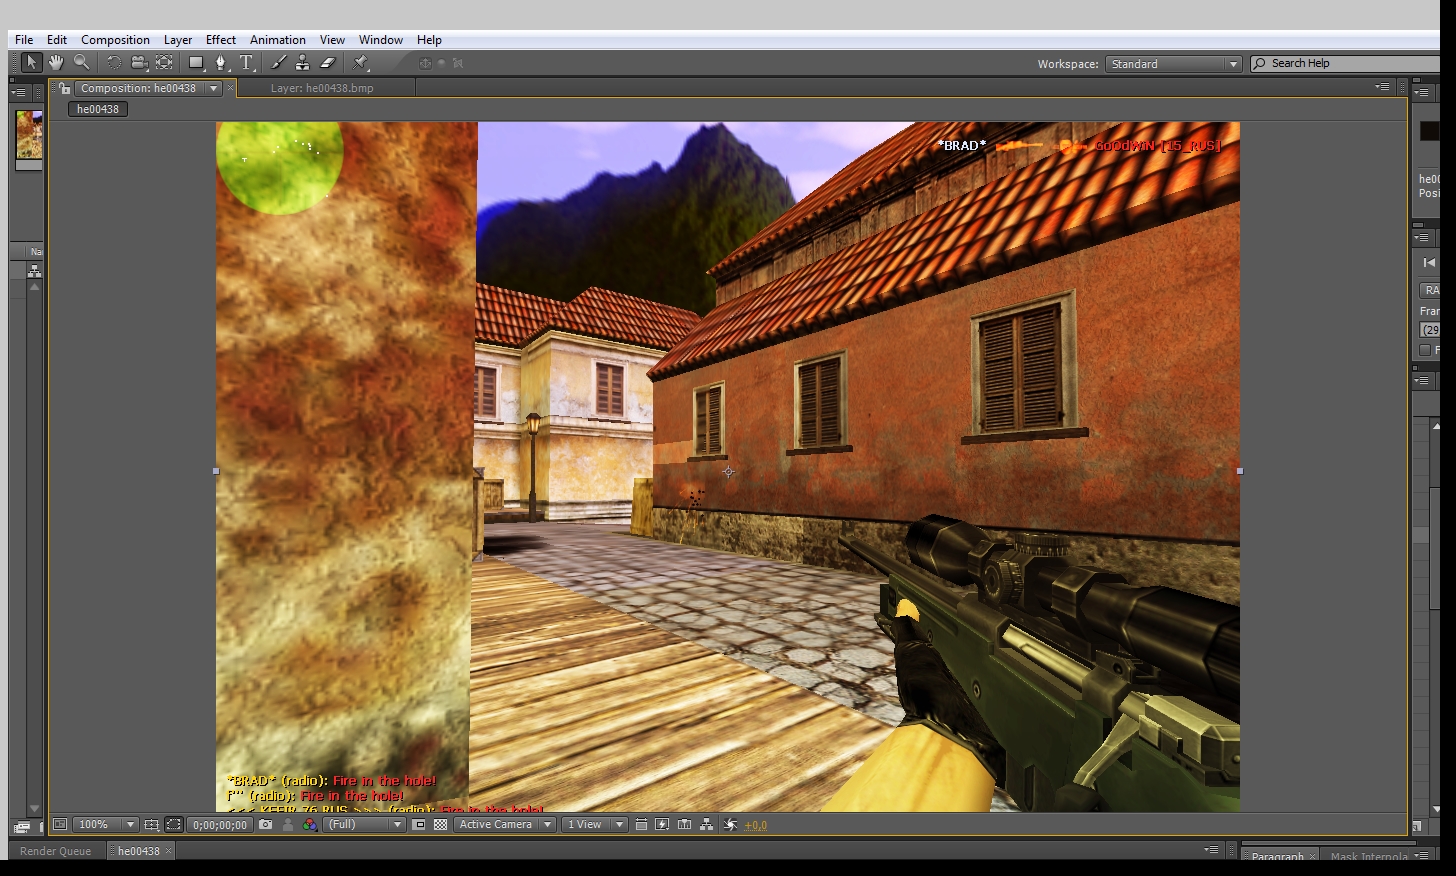The width and height of the screenshot is (1456, 876).
Task: Open the magnification ratio 100% dropdown
Action: point(105,825)
